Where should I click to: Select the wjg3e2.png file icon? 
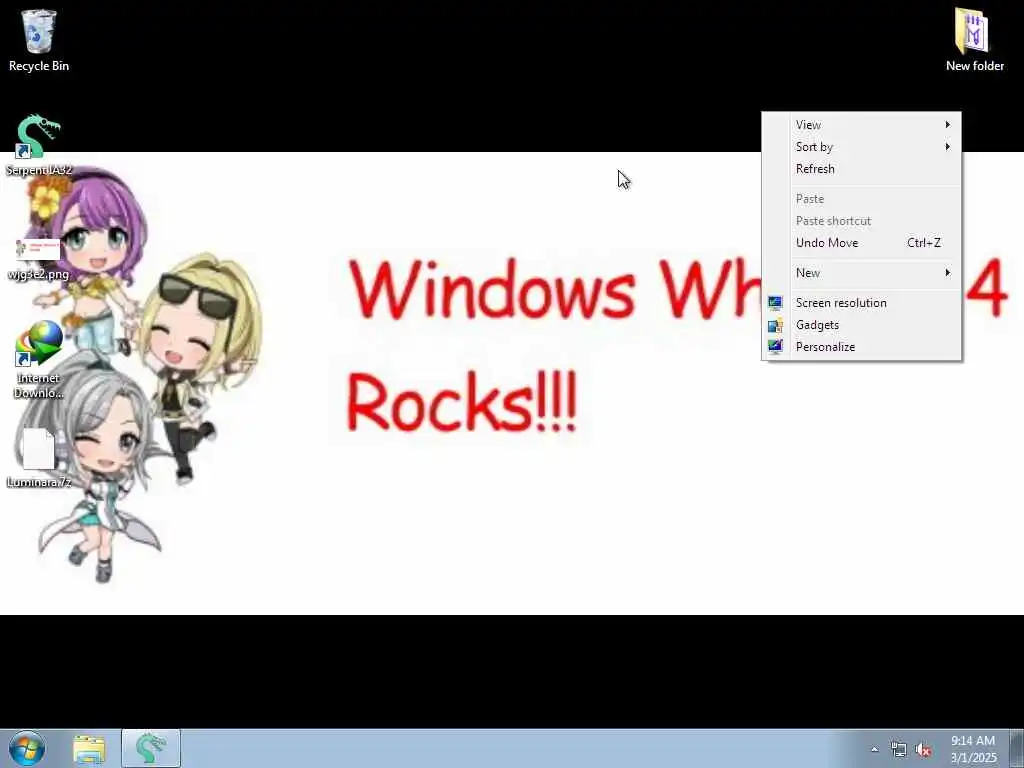[x=39, y=259]
